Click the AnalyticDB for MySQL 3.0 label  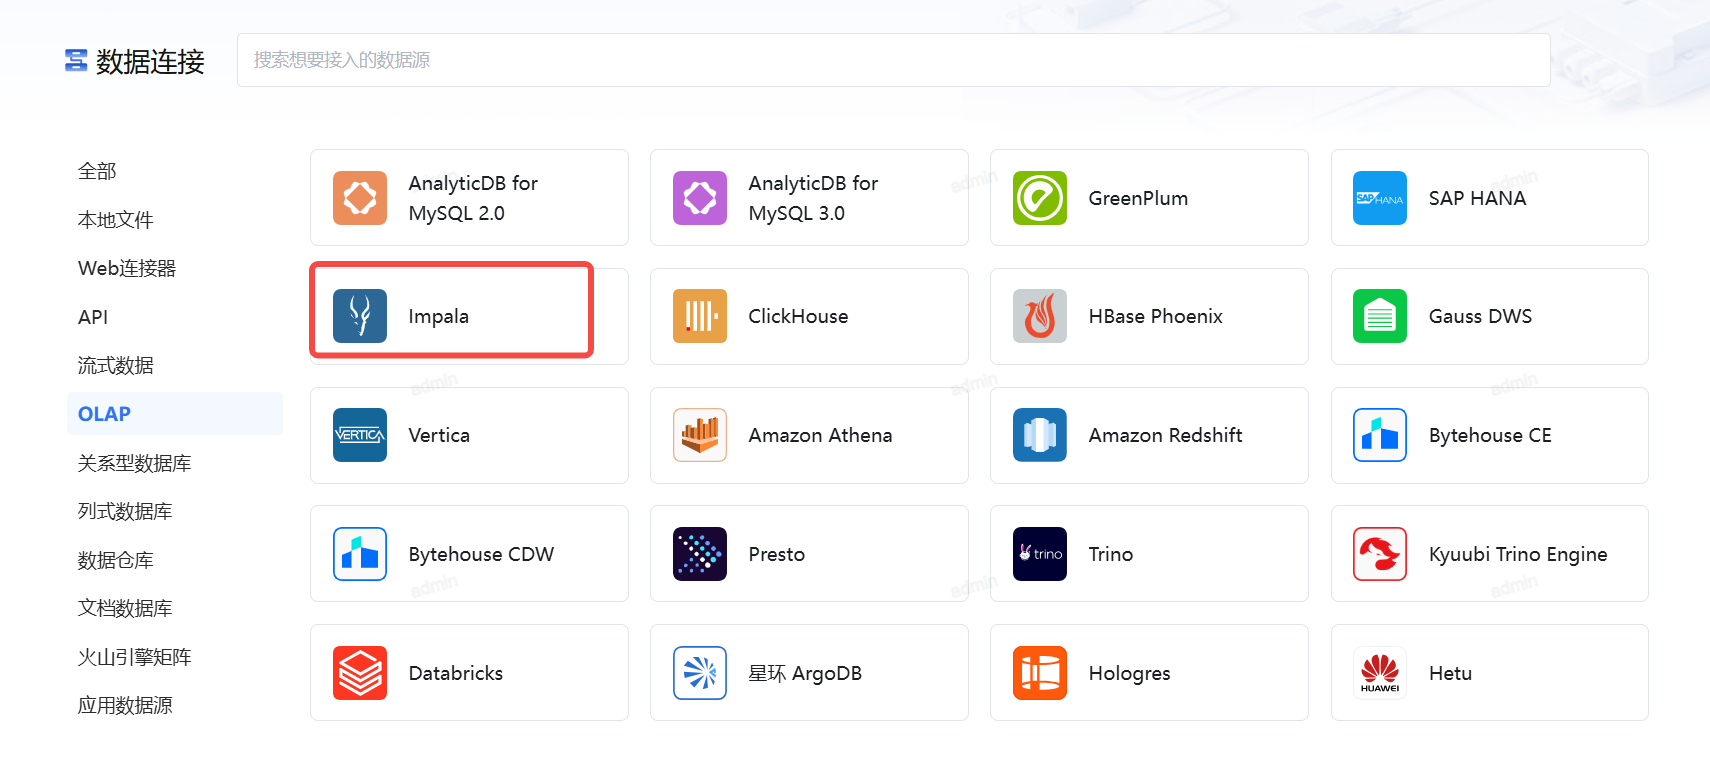tap(813, 198)
